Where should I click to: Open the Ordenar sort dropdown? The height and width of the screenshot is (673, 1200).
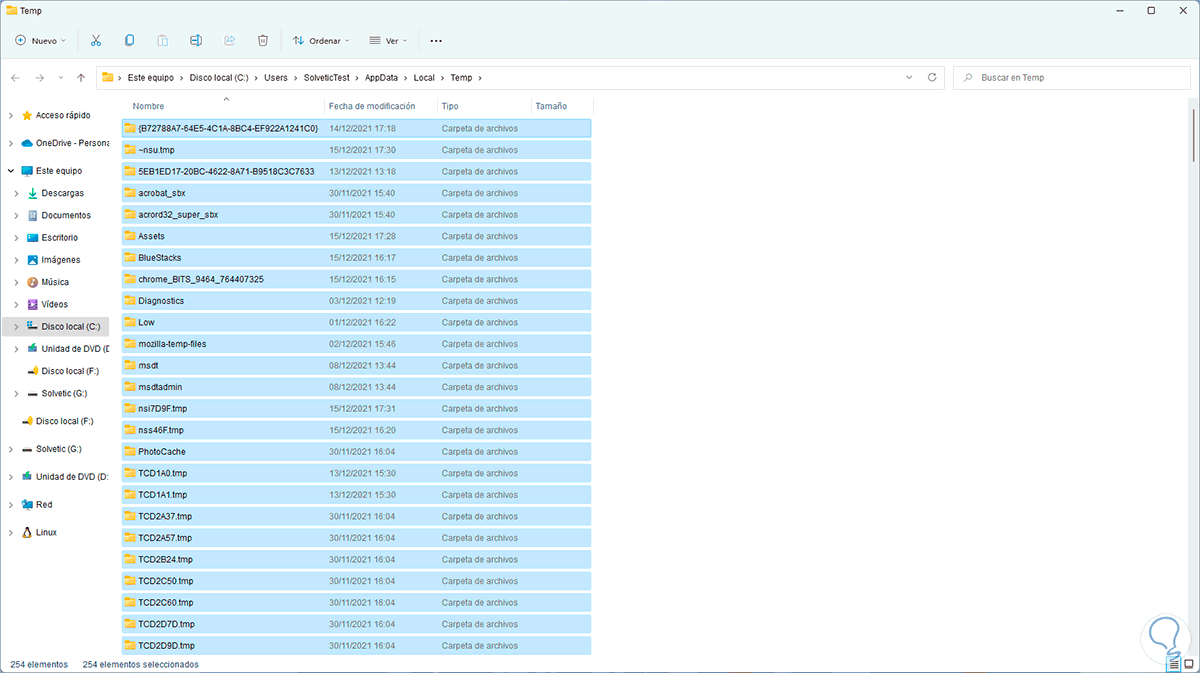tap(321, 41)
